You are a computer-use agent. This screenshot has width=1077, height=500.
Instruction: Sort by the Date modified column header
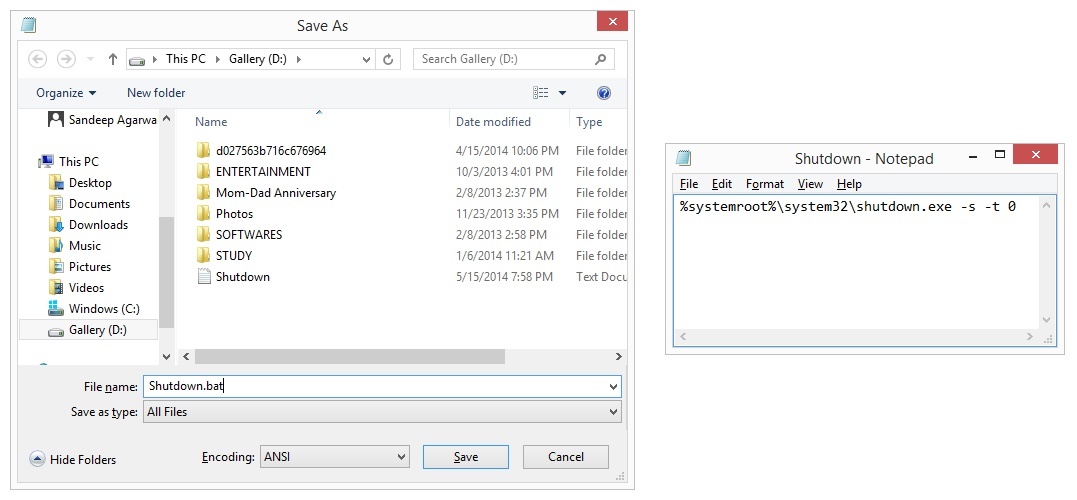click(x=493, y=122)
